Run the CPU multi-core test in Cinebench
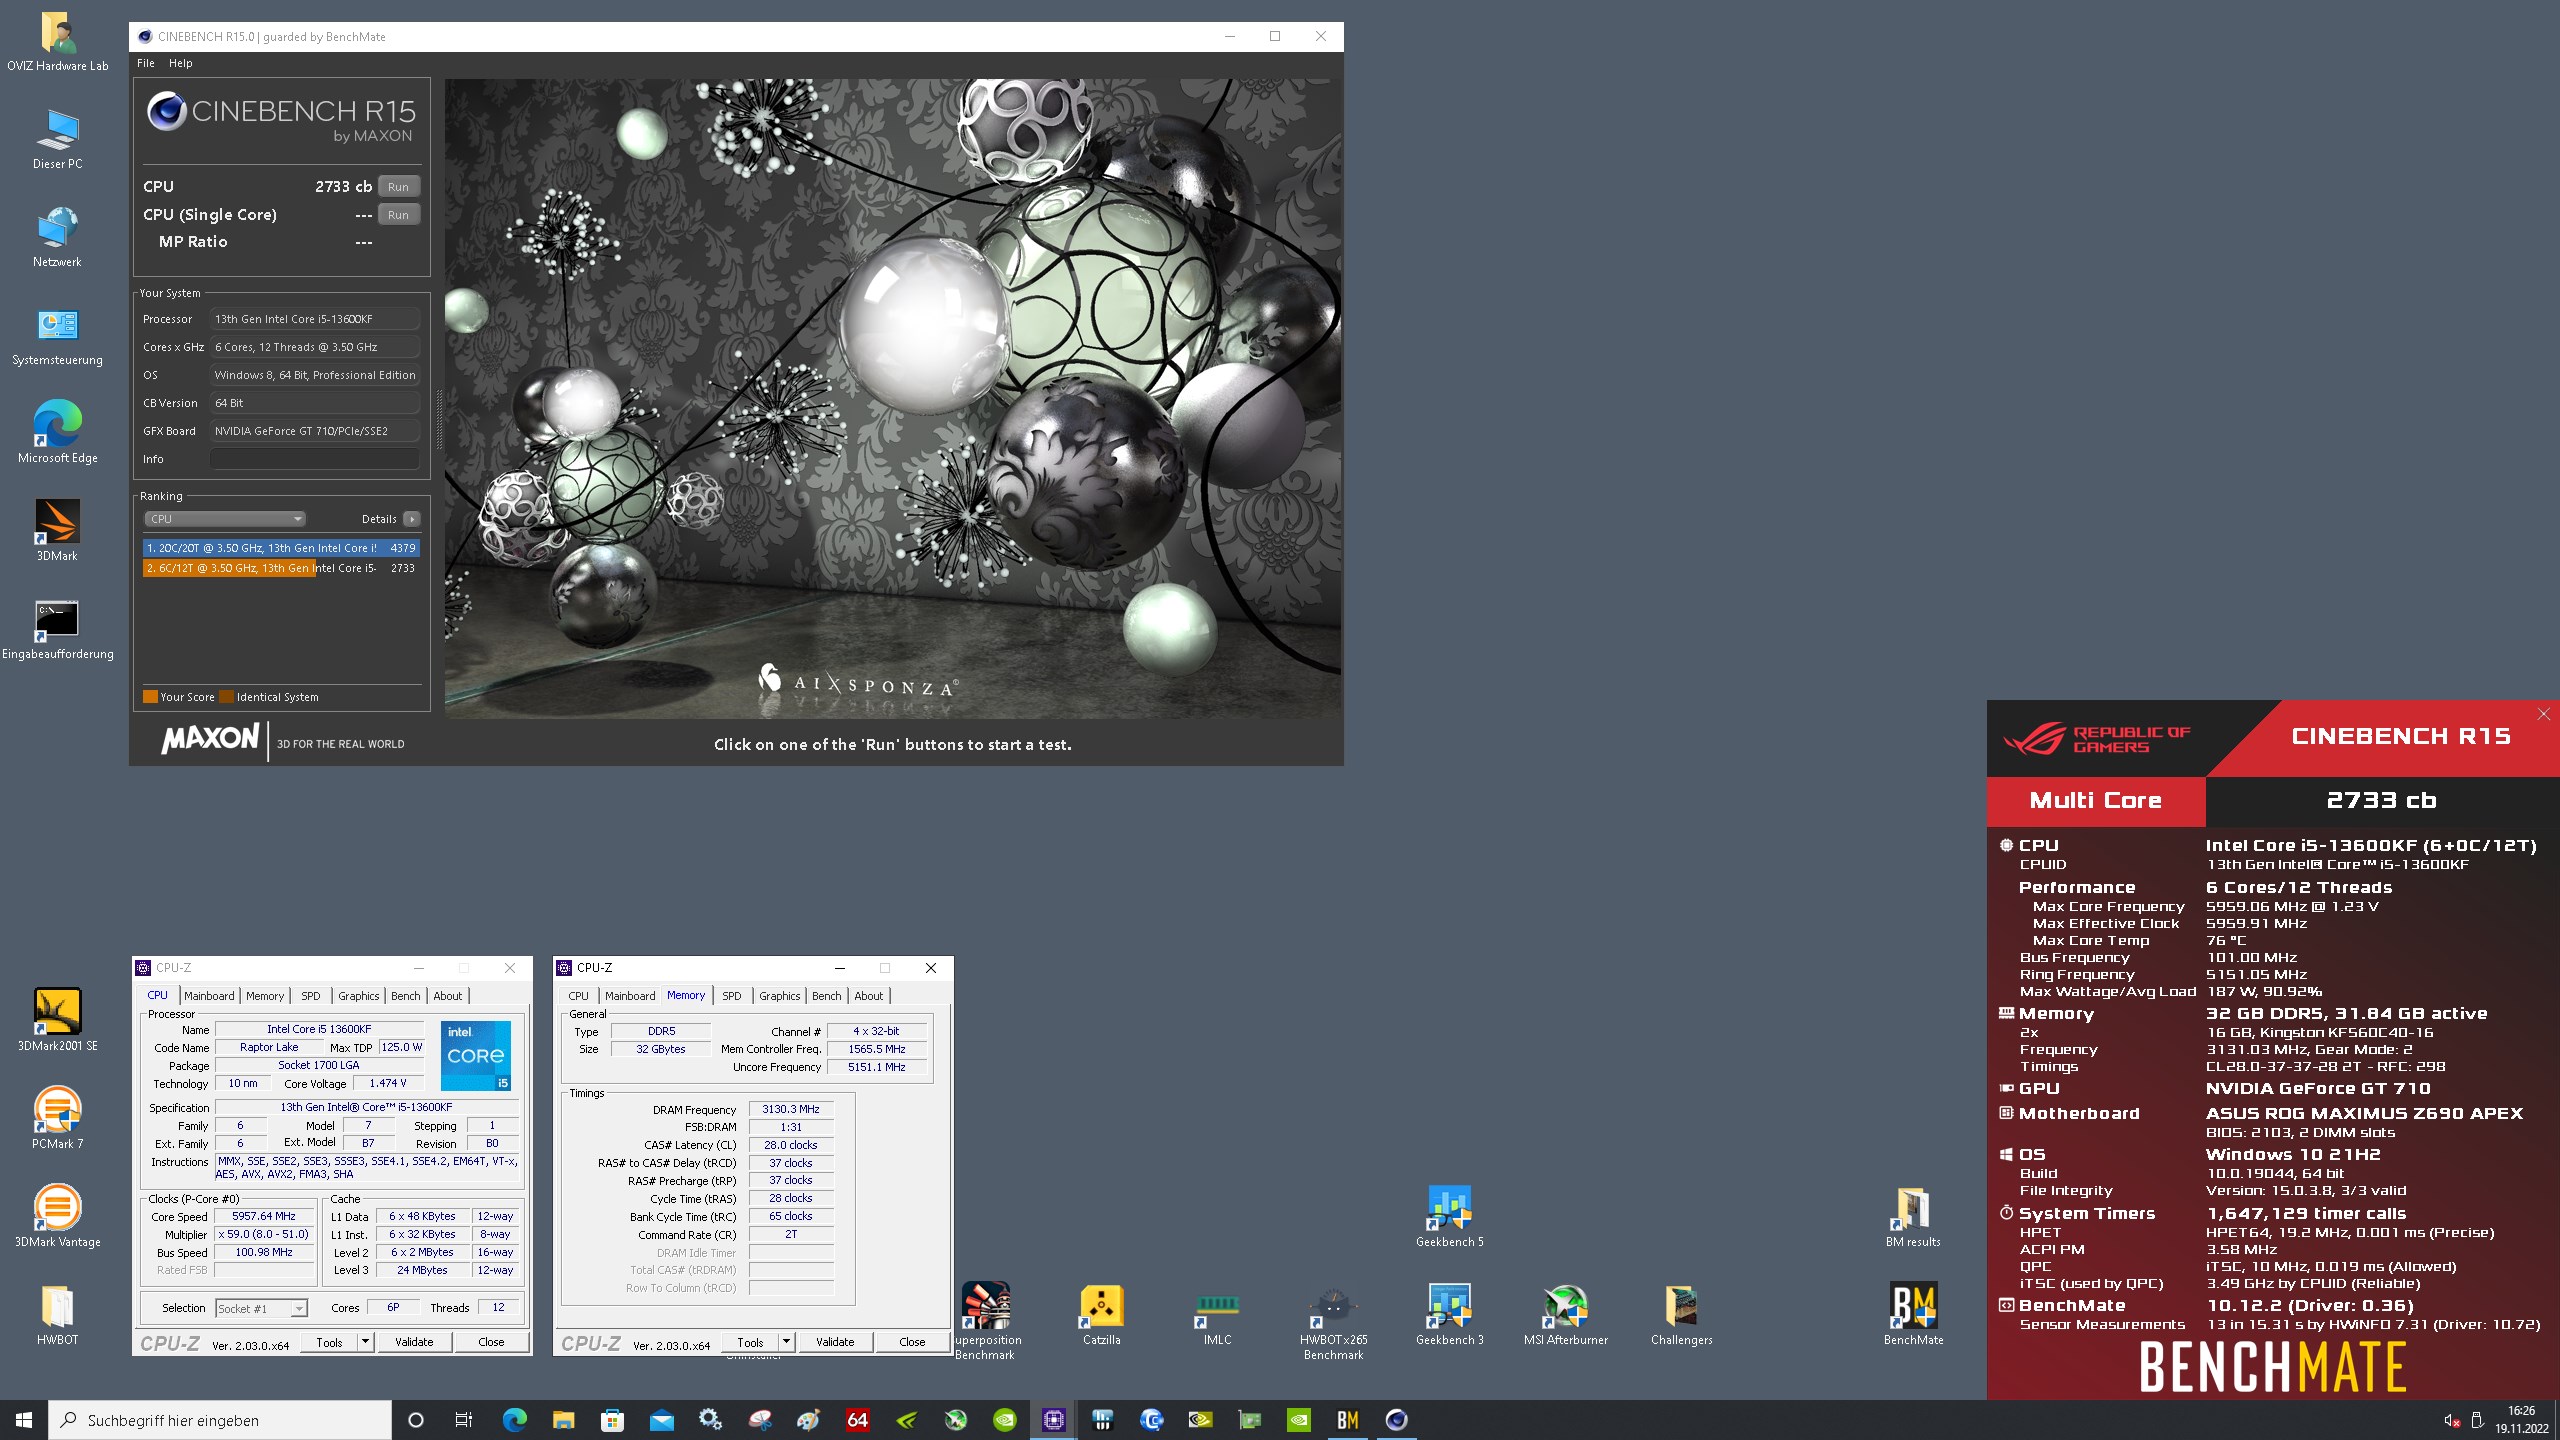 click(398, 187)
